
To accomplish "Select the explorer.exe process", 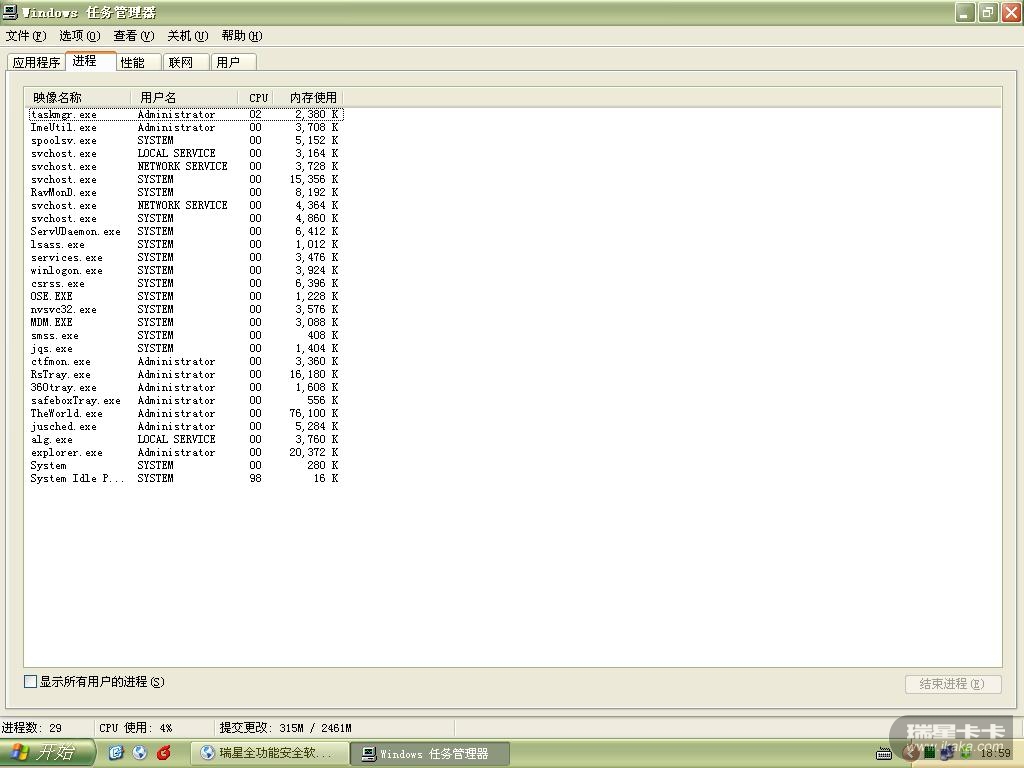I will [186, 452].
